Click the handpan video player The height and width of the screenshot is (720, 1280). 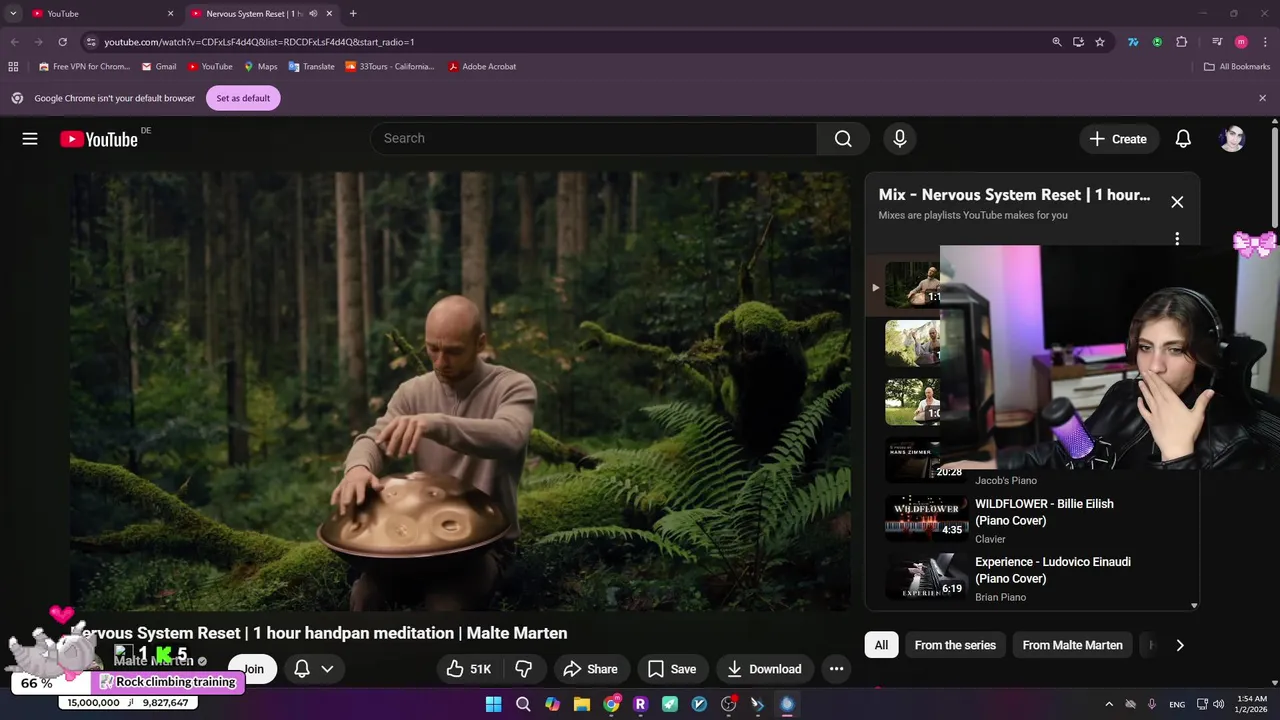tap(460, 391)
